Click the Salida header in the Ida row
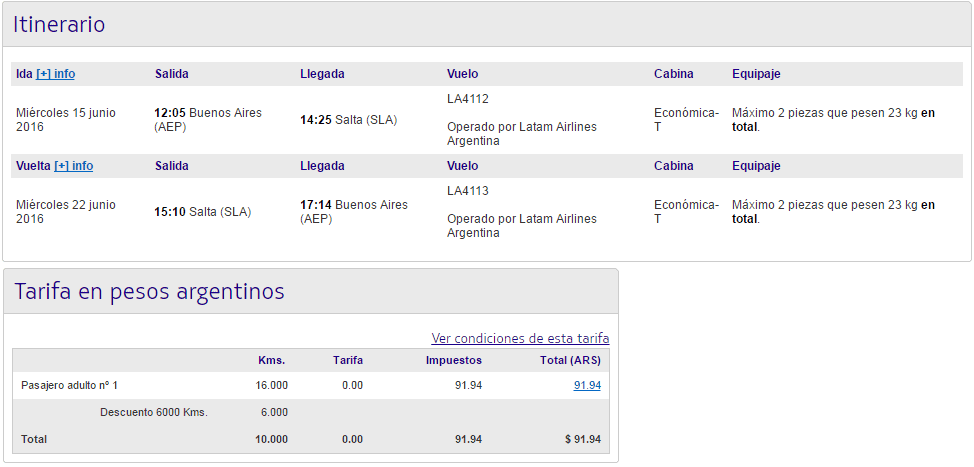Screen dimensions: 974x467 pyautogui.click(x=171, y=74)
